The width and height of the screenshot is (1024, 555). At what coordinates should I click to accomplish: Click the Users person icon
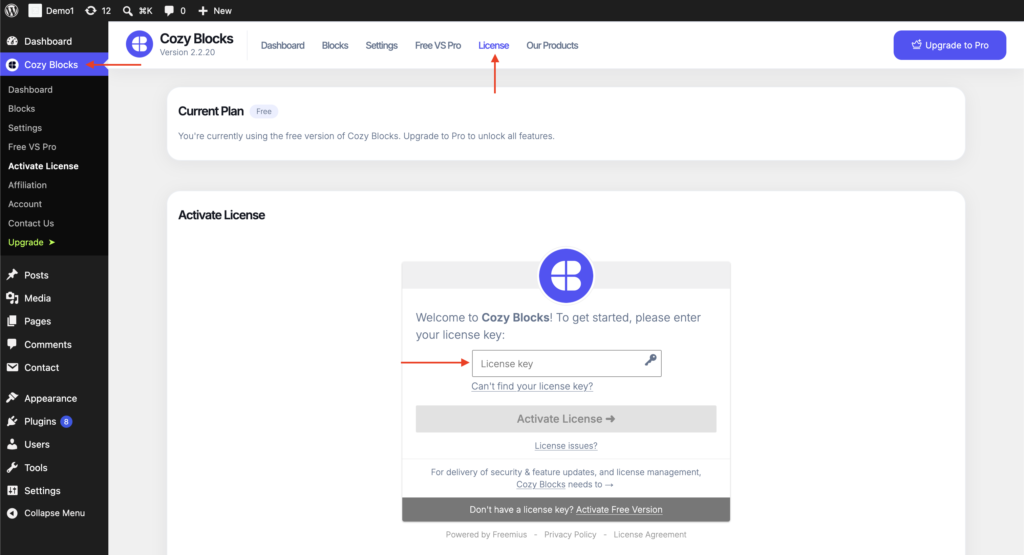click(12, 444)
